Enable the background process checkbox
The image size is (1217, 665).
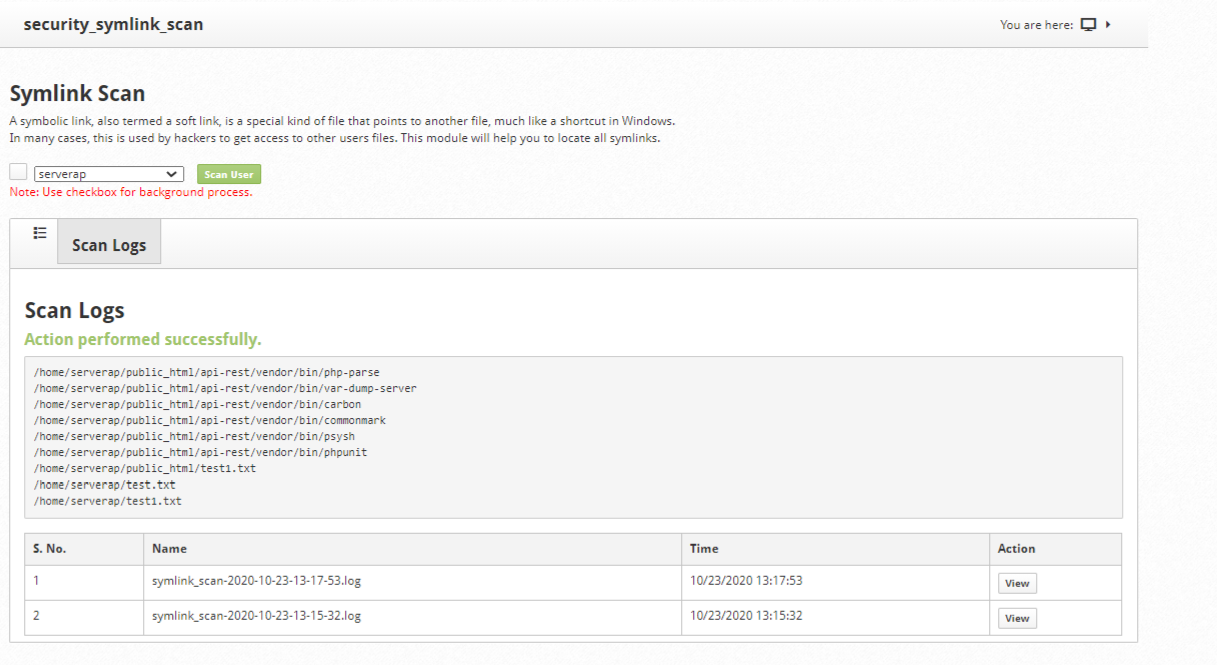tap(18, 172)
